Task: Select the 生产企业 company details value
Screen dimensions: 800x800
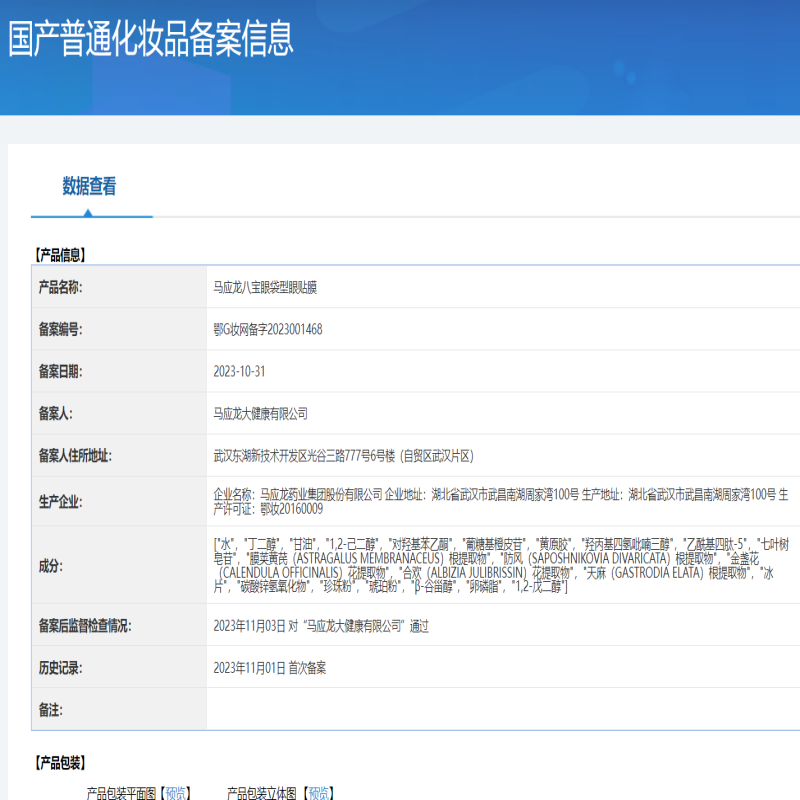Action: coord(501,502)
